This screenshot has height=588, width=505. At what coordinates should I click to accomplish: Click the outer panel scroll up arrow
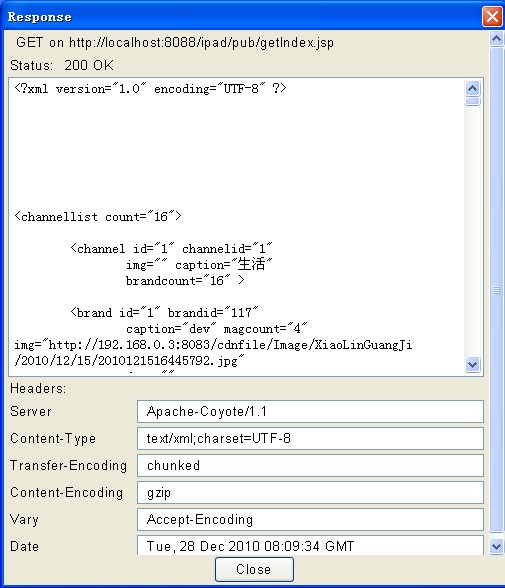(496, 39)
